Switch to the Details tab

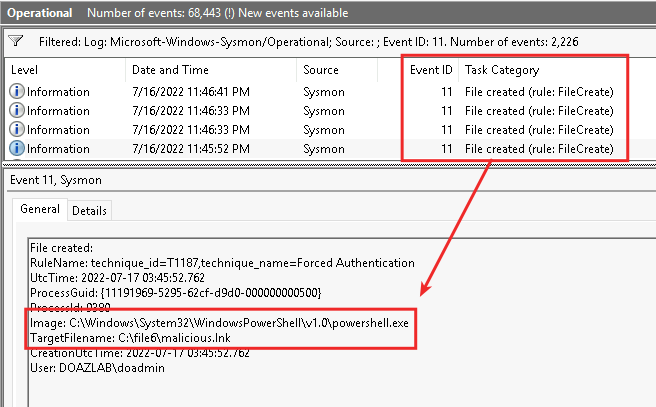coord(89,211)
